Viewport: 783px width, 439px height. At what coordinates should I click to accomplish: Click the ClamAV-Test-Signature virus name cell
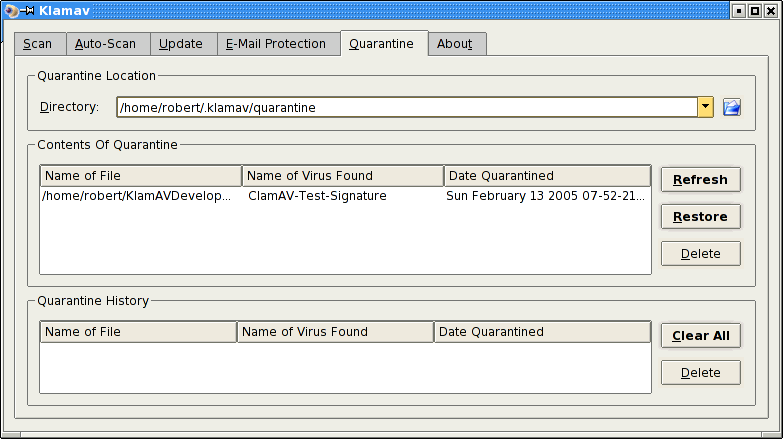[317, 196]
